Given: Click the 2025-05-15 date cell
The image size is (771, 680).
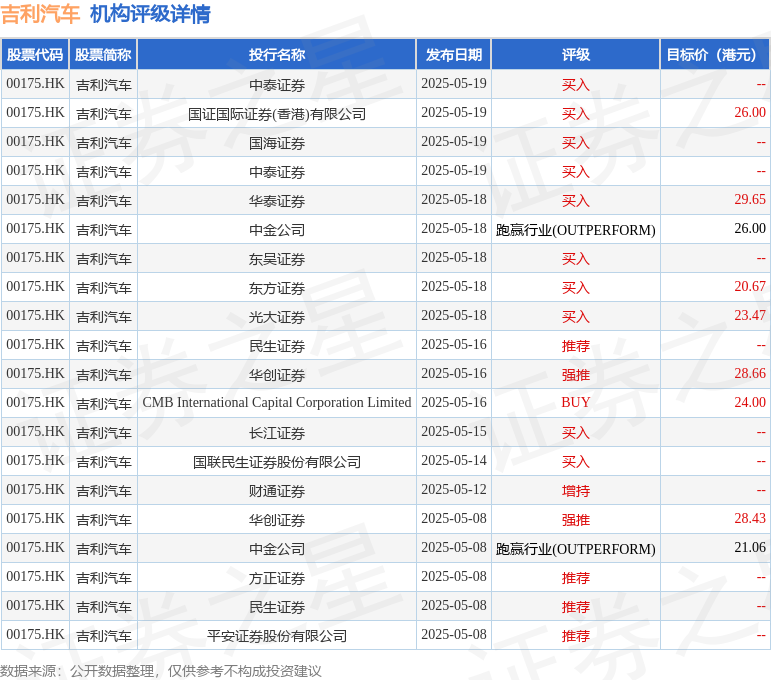Looking at the screenshot, I should point(454,431).
